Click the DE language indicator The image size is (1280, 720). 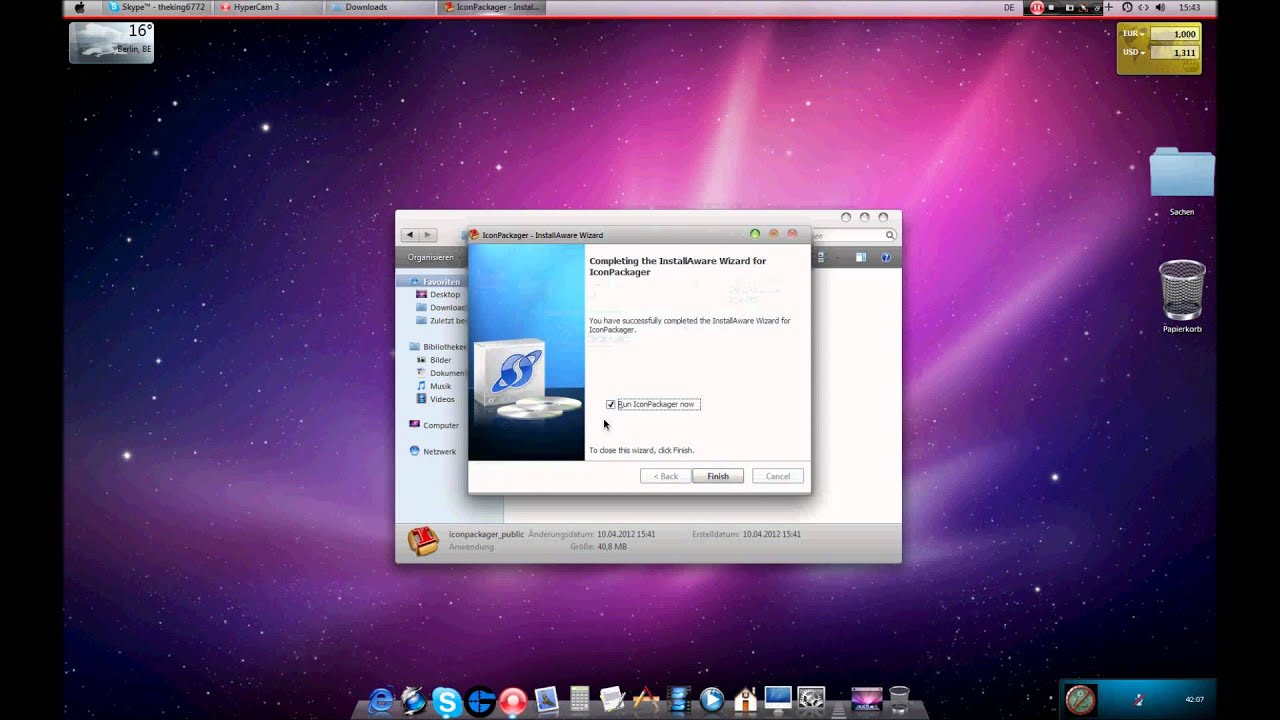pos(1009,7)
